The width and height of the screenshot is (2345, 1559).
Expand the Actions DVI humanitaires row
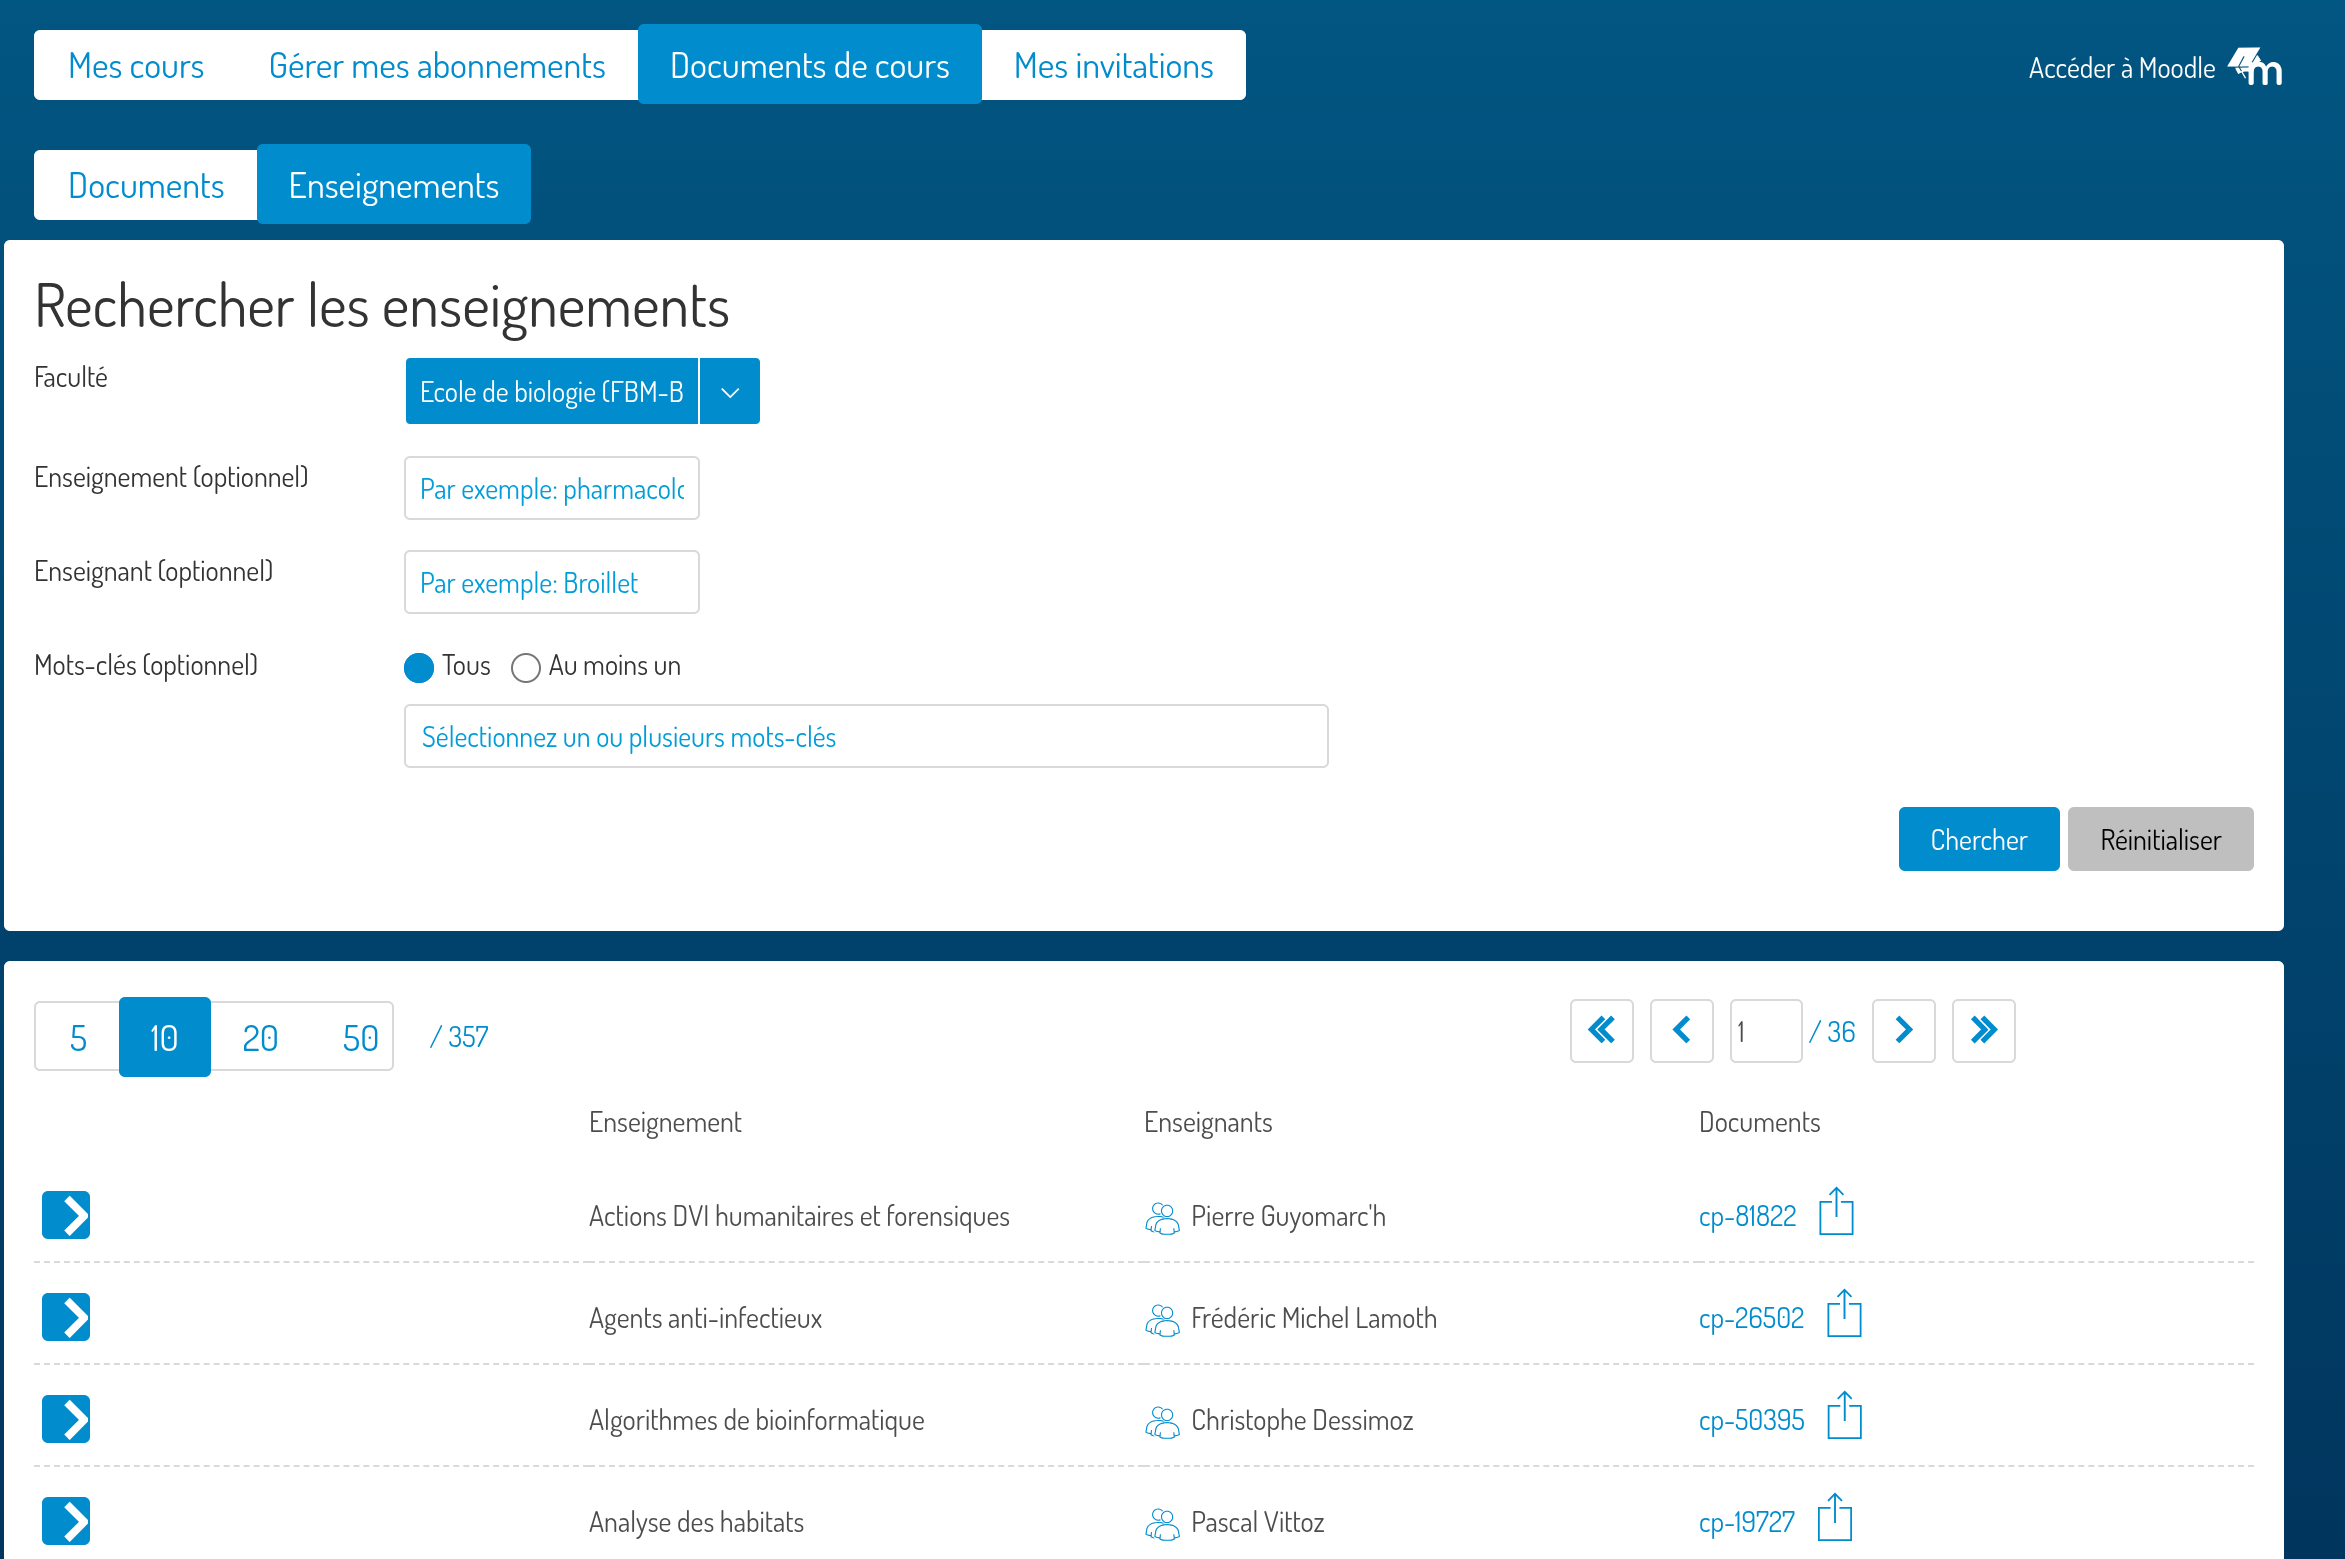[x=66, y=1215]
